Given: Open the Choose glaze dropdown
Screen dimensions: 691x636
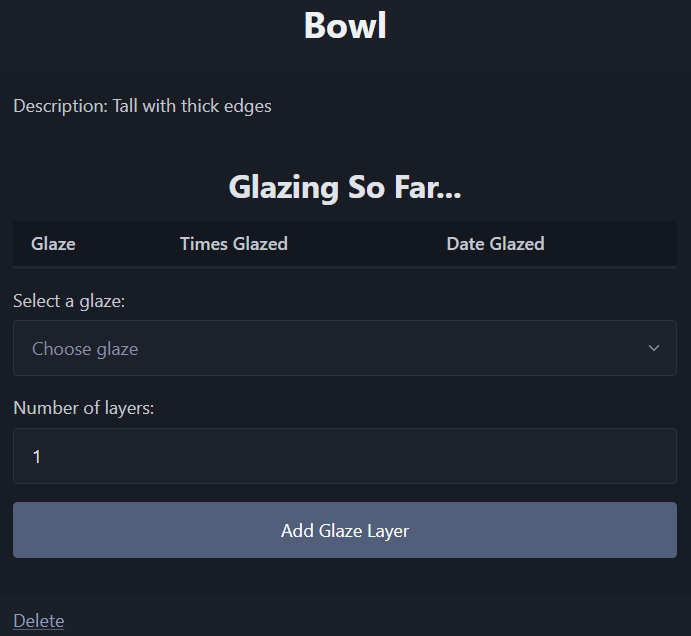Looking at the screenshot, I should [x=344, y=348].
